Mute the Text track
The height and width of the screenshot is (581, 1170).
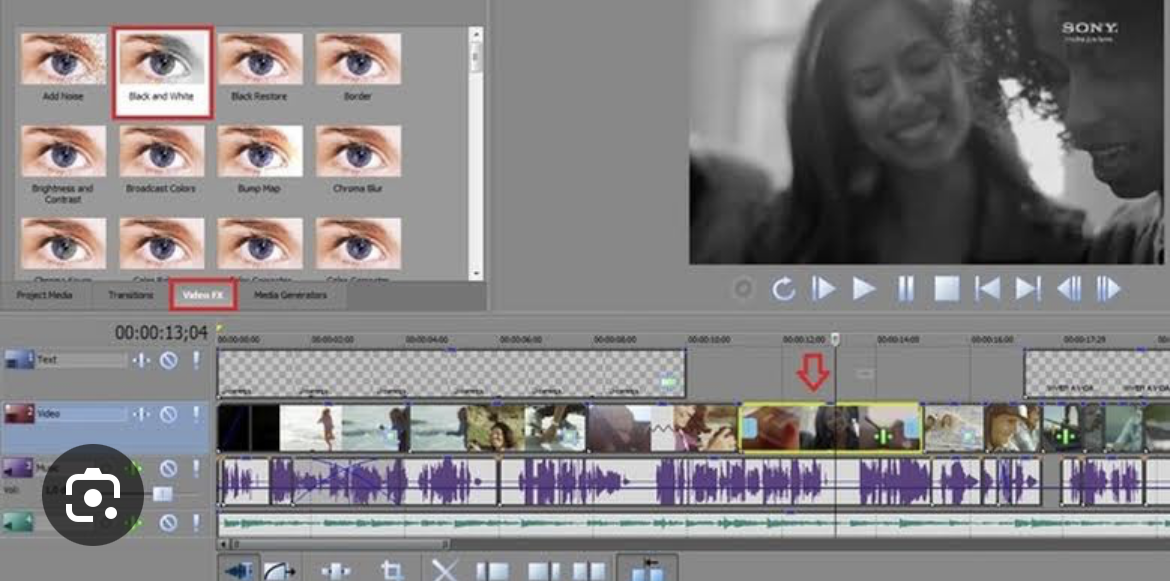pyautogui.click(x=169, y=360)
